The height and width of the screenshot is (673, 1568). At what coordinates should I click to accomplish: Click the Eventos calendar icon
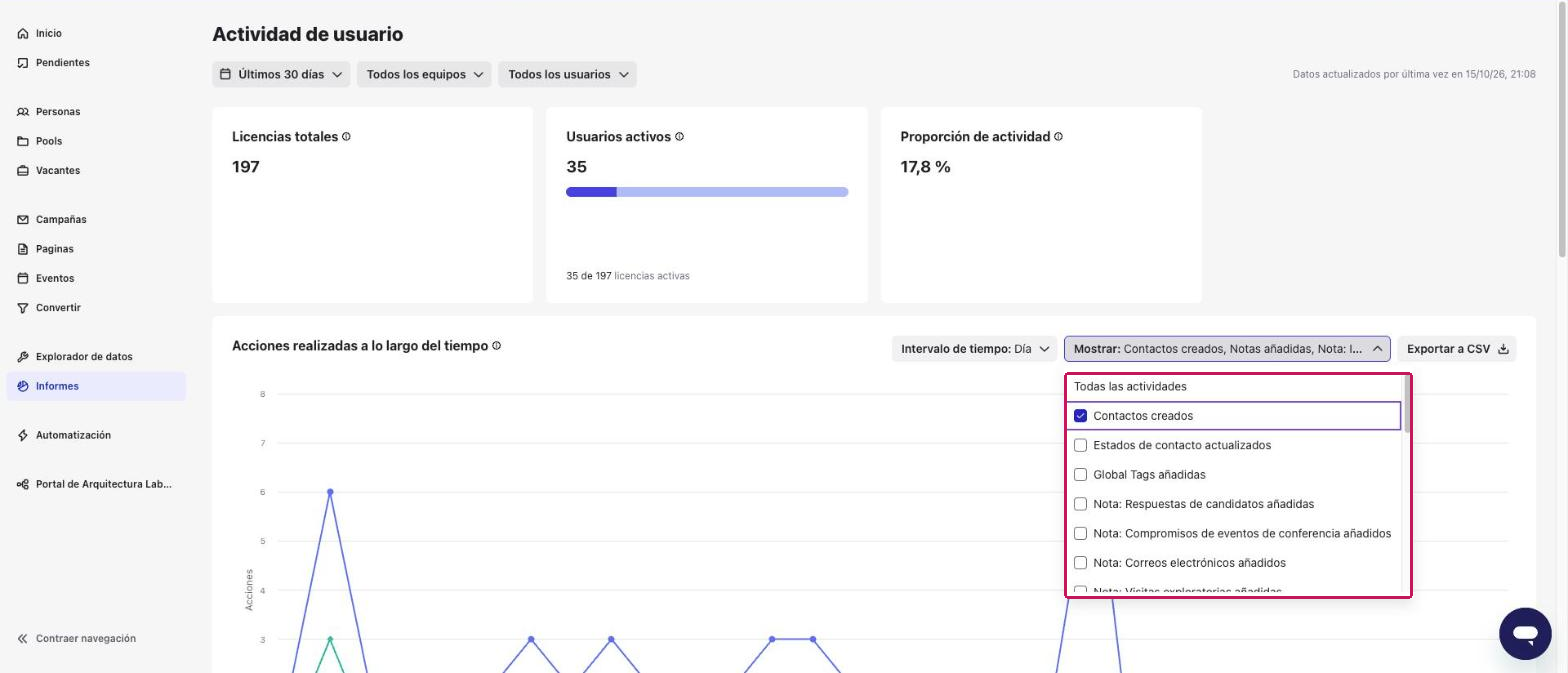23,279
